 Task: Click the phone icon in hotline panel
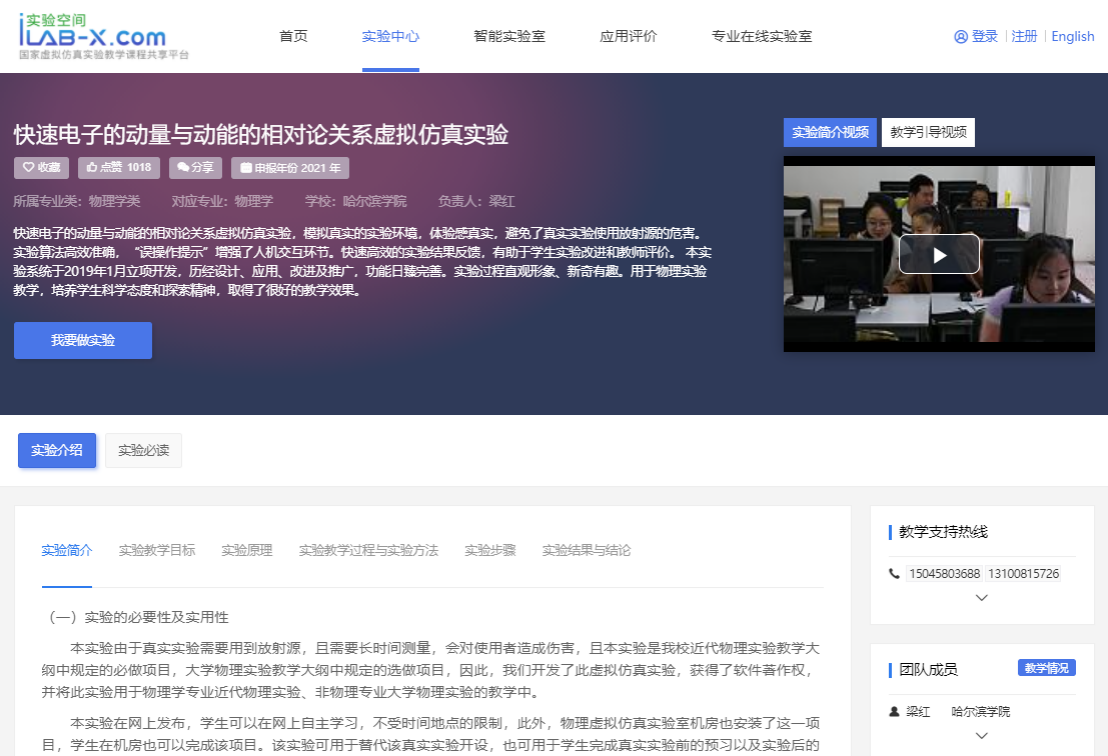pyautogui.click(x=894, y=574)
